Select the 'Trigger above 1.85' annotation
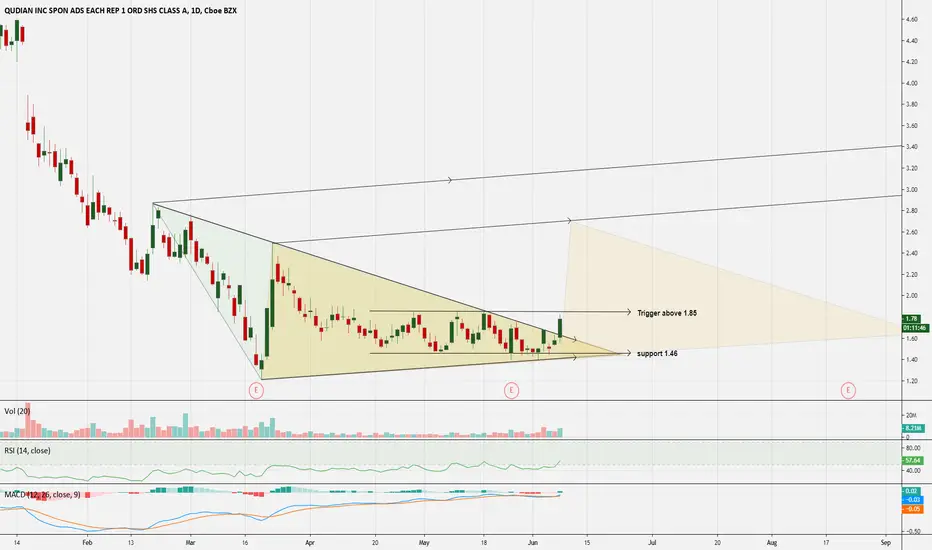The image size is (932, 550). [x=667, y=313]
